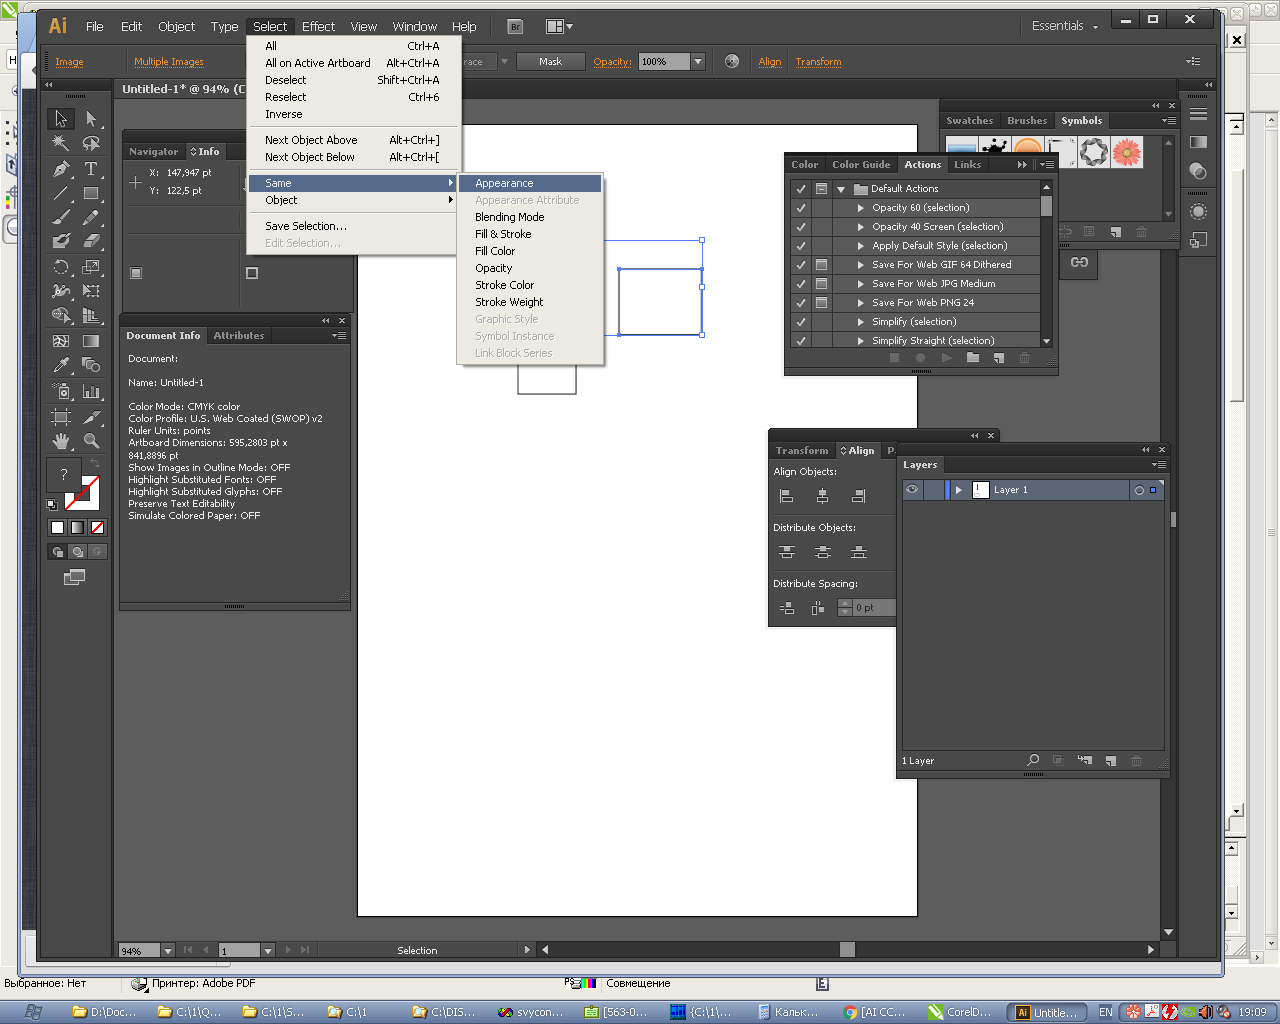Select the Selection (black arrow) tool
The width and height of the screenshot is (1280, 1024).
point(61,119)
